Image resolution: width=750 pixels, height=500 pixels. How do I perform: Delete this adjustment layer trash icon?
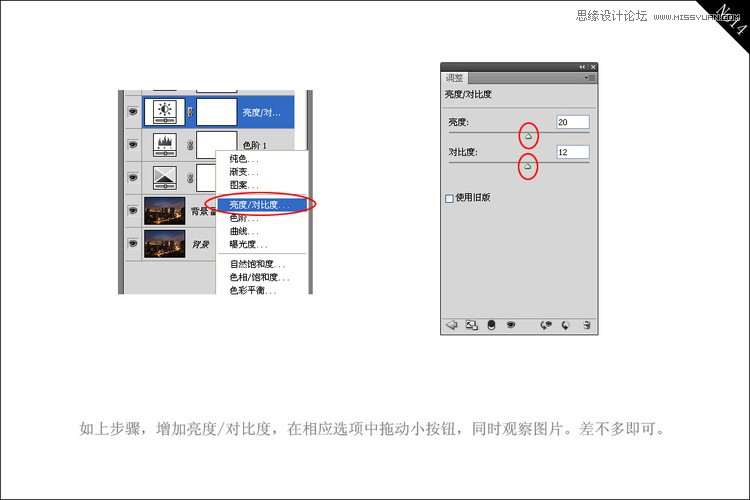coord(587,325)
